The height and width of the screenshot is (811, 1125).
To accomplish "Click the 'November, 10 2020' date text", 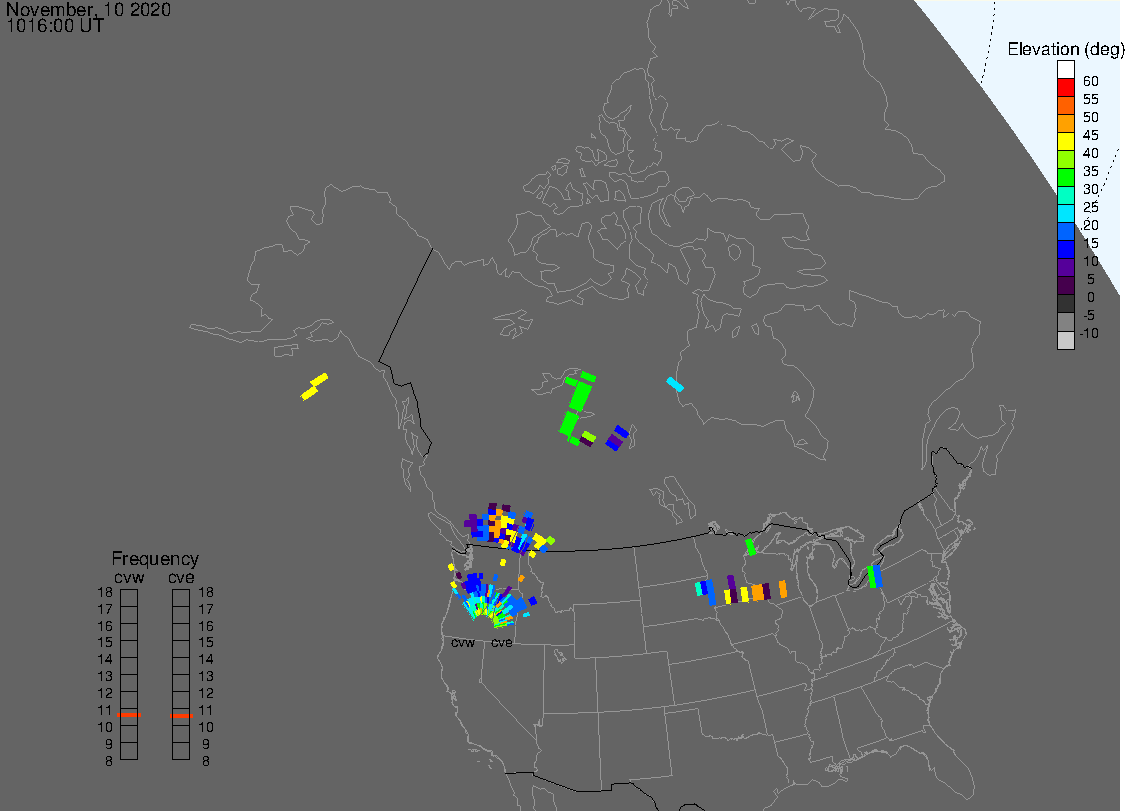I will [x=88, y=9].
